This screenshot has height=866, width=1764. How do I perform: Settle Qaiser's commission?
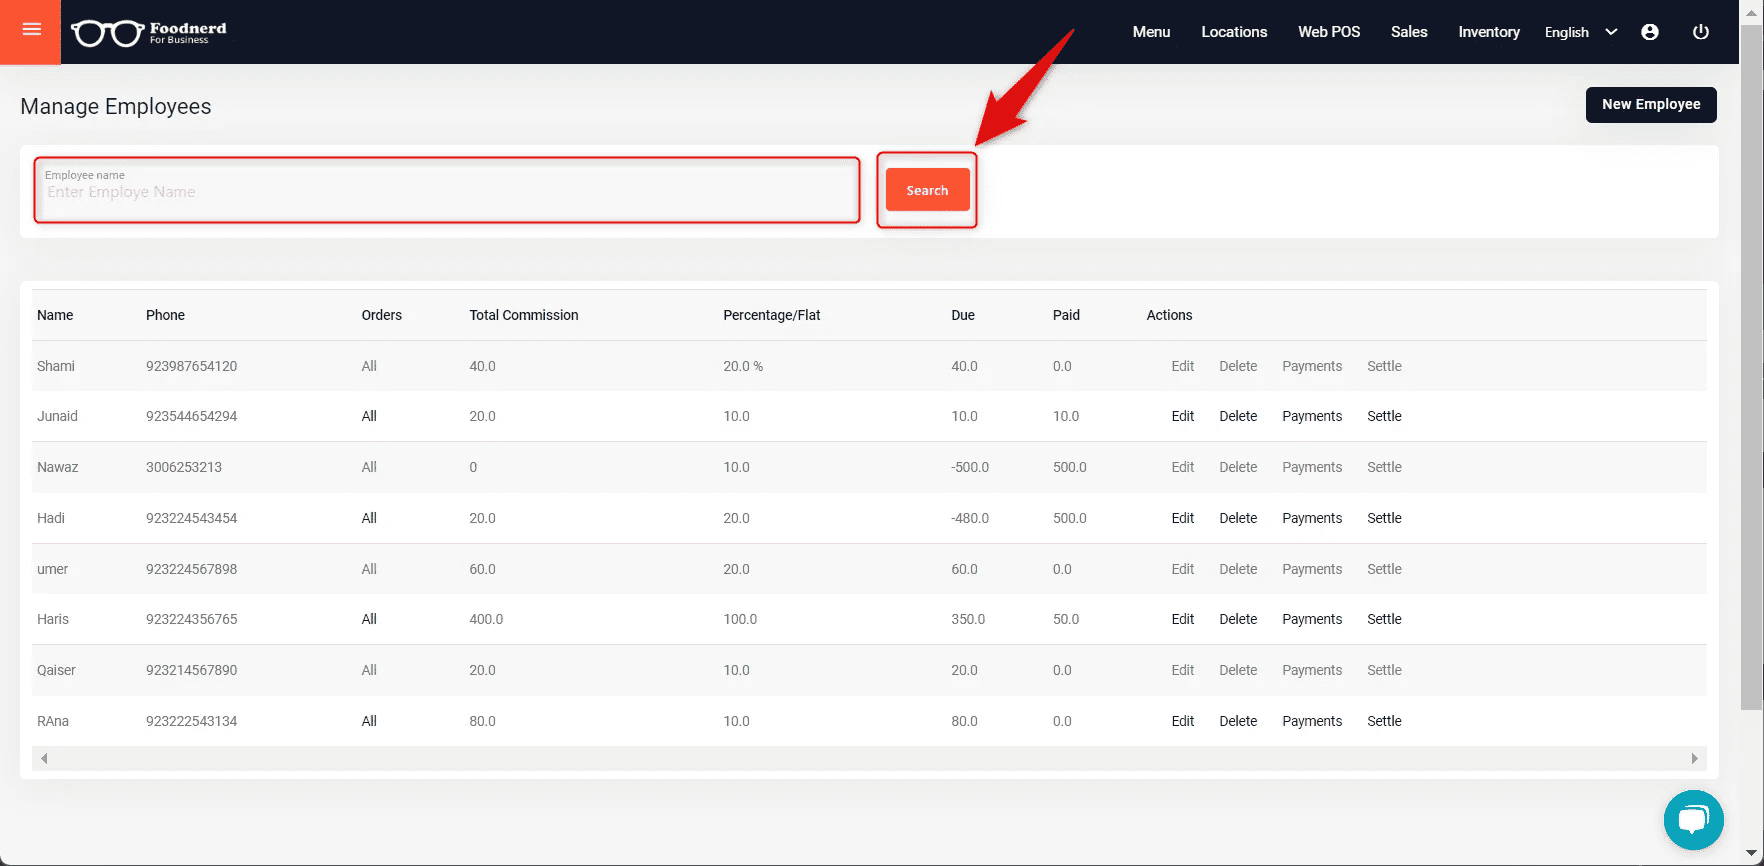click(x=1384, y=670)
